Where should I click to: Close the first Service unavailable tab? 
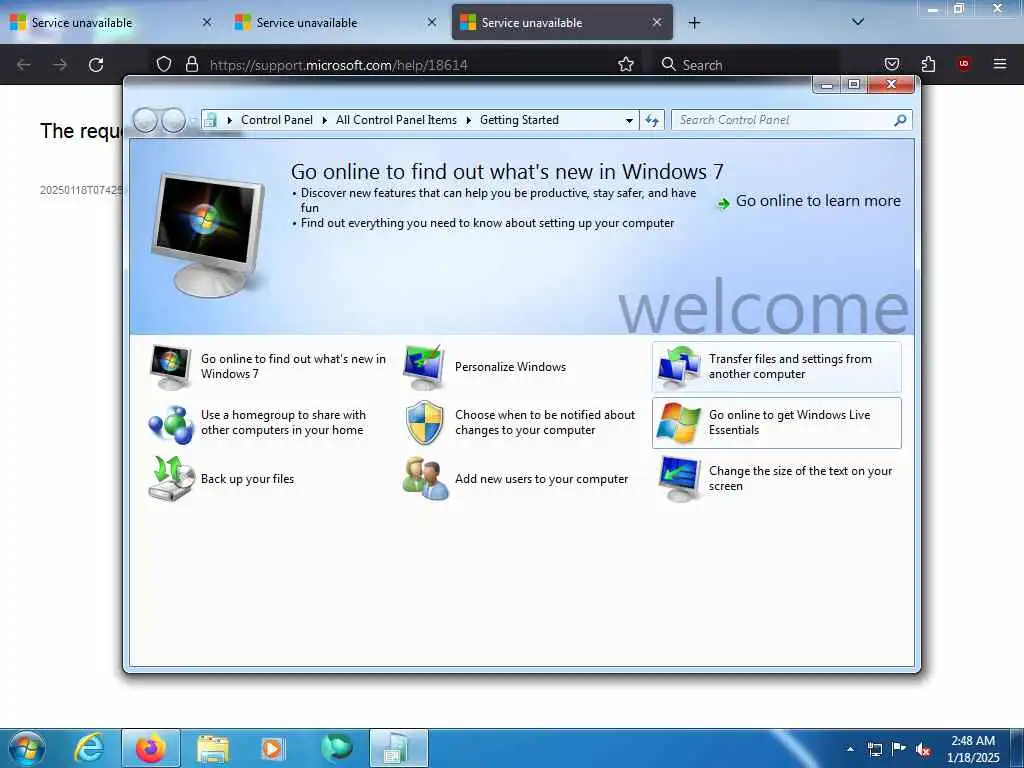click(206, 22)
